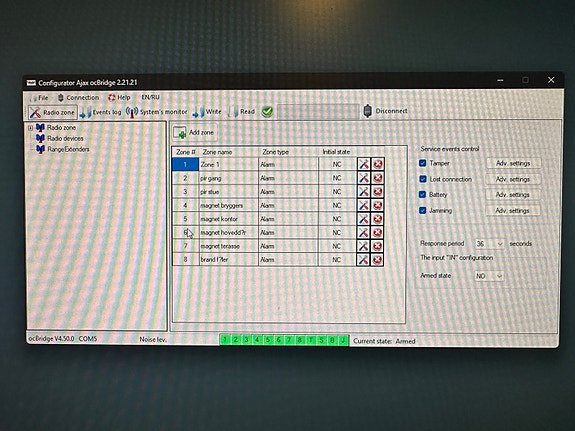Delete the magnet bryggers zone

pyautogui.click(x=378, y=205)
